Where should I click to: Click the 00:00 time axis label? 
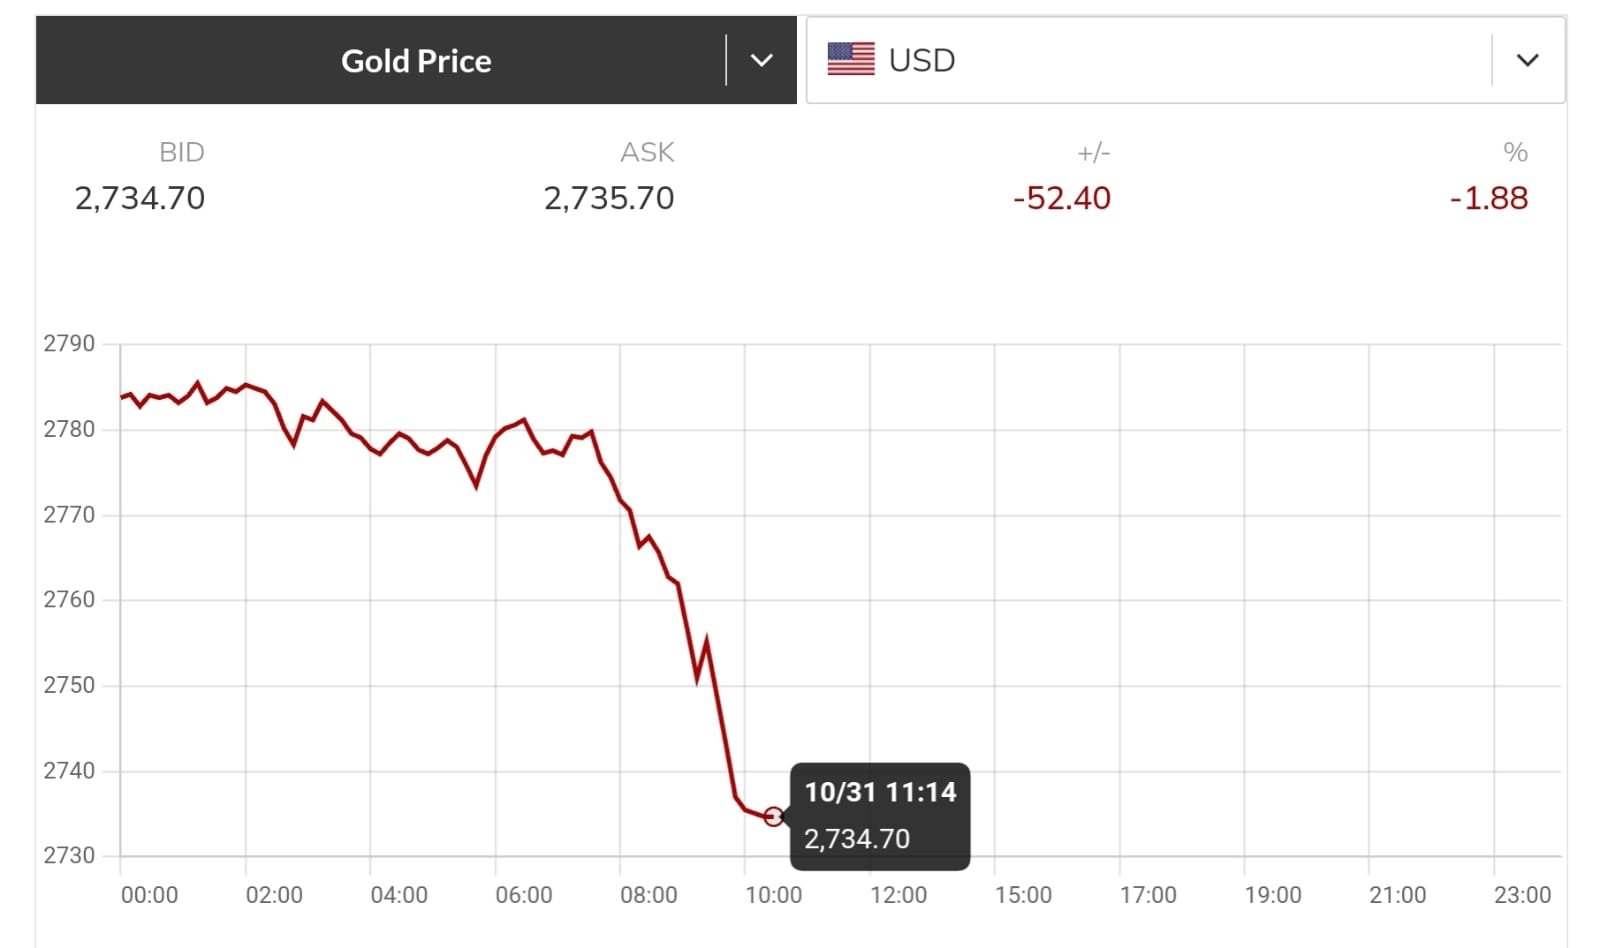pyautogui.click(x=149, y=895)
